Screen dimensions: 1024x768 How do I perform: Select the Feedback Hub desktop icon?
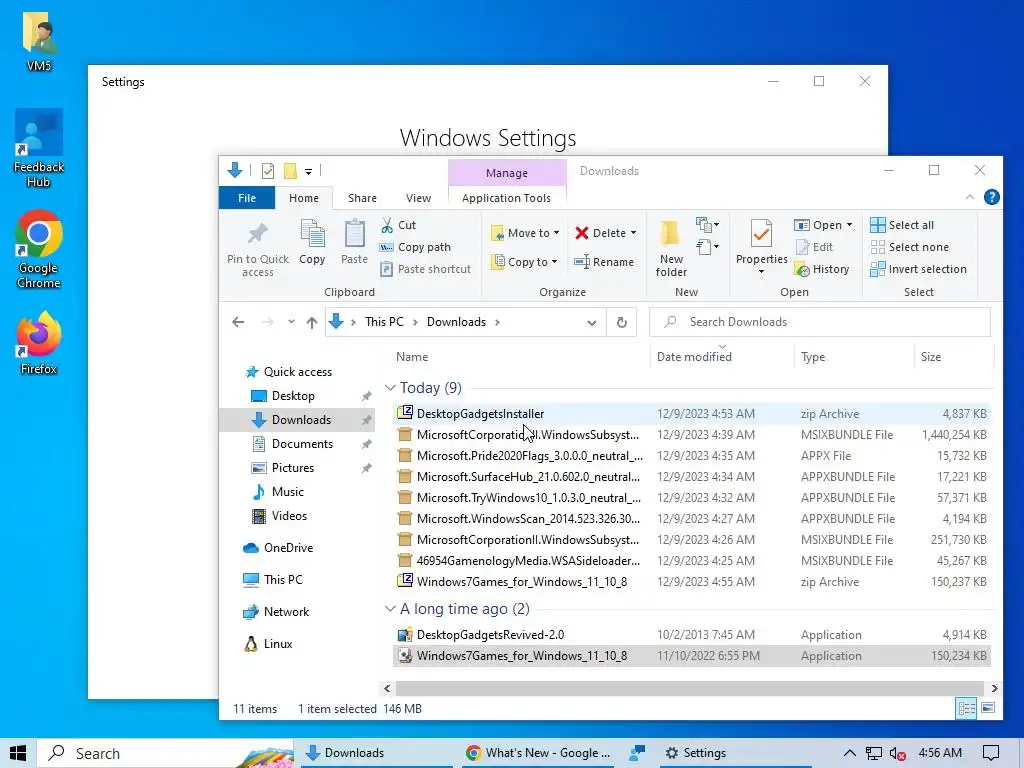pyautogui.click(x=39, y=149)
